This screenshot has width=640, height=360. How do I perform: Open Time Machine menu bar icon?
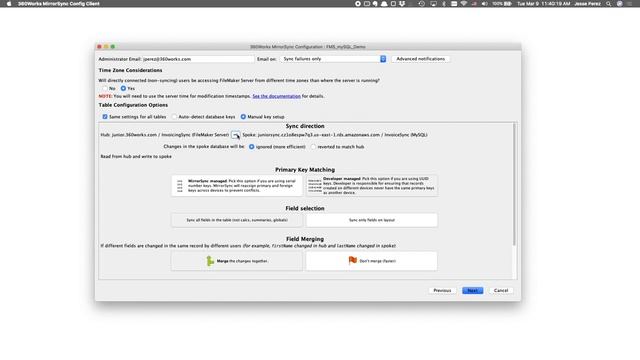coord(422,4)
